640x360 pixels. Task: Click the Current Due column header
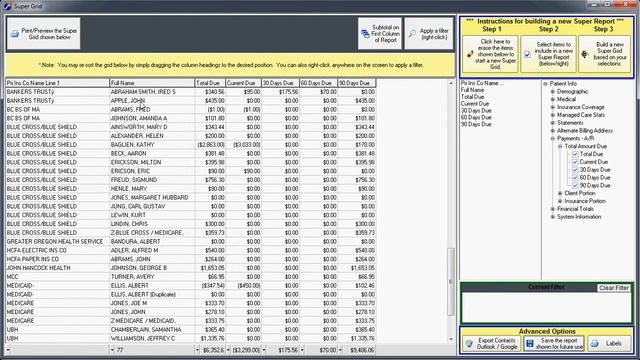click(243, 83)
